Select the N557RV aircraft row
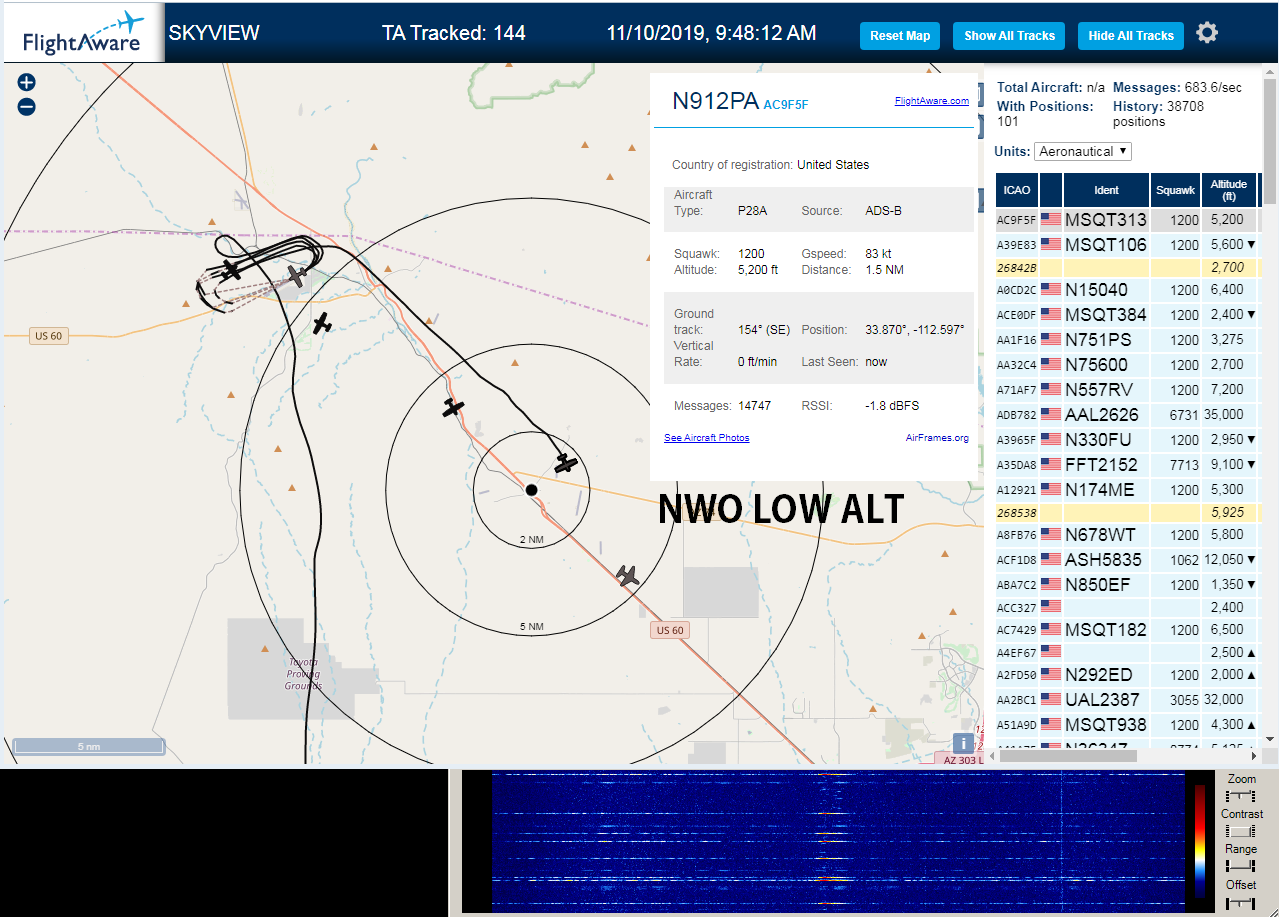 point(1128,389)
